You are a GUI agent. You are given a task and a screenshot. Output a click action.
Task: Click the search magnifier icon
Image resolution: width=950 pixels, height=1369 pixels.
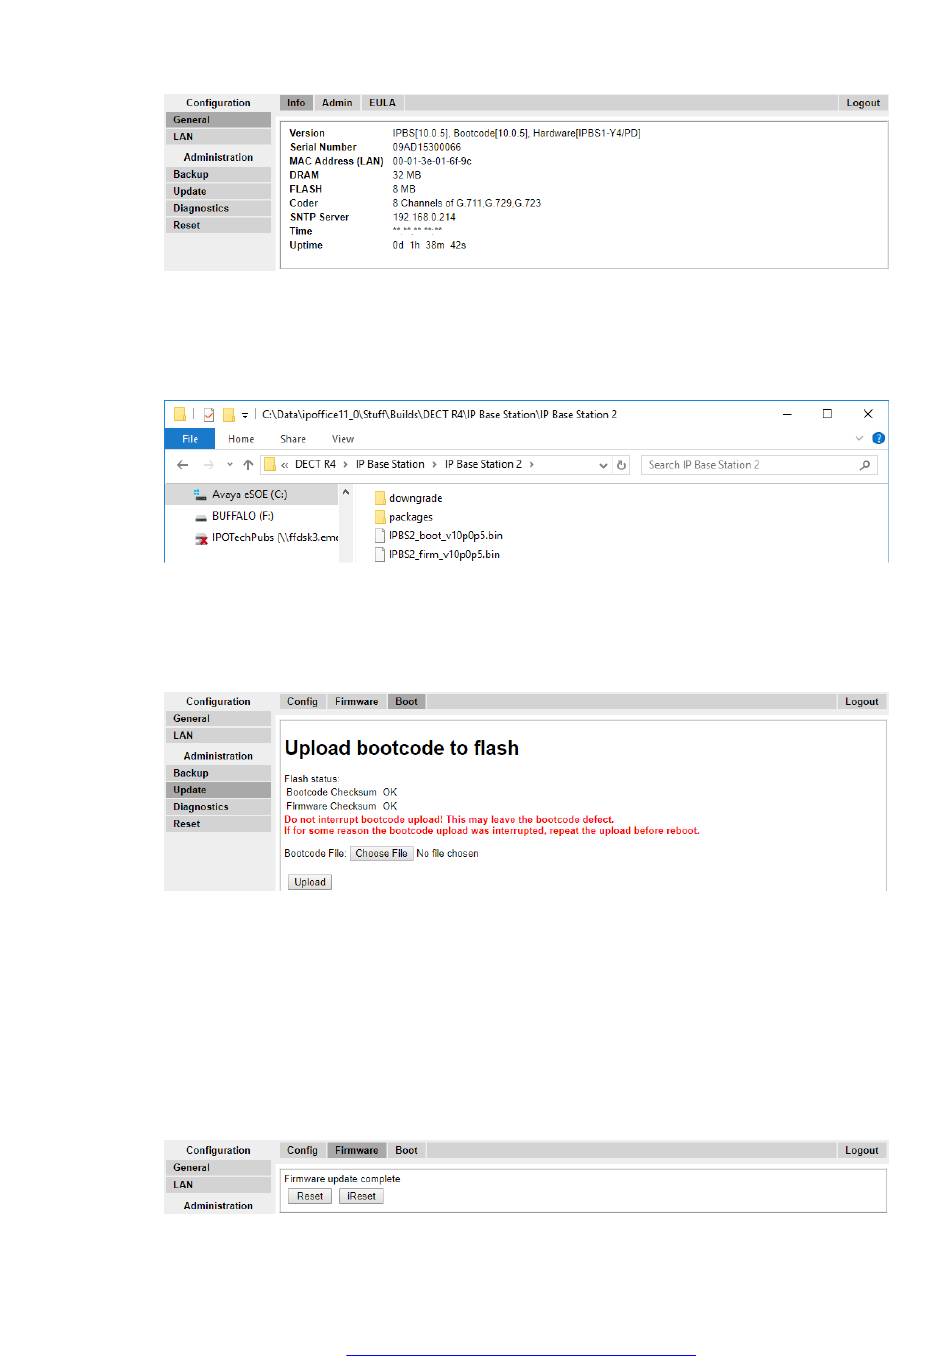pyautogui.click(x=865, y=465)
